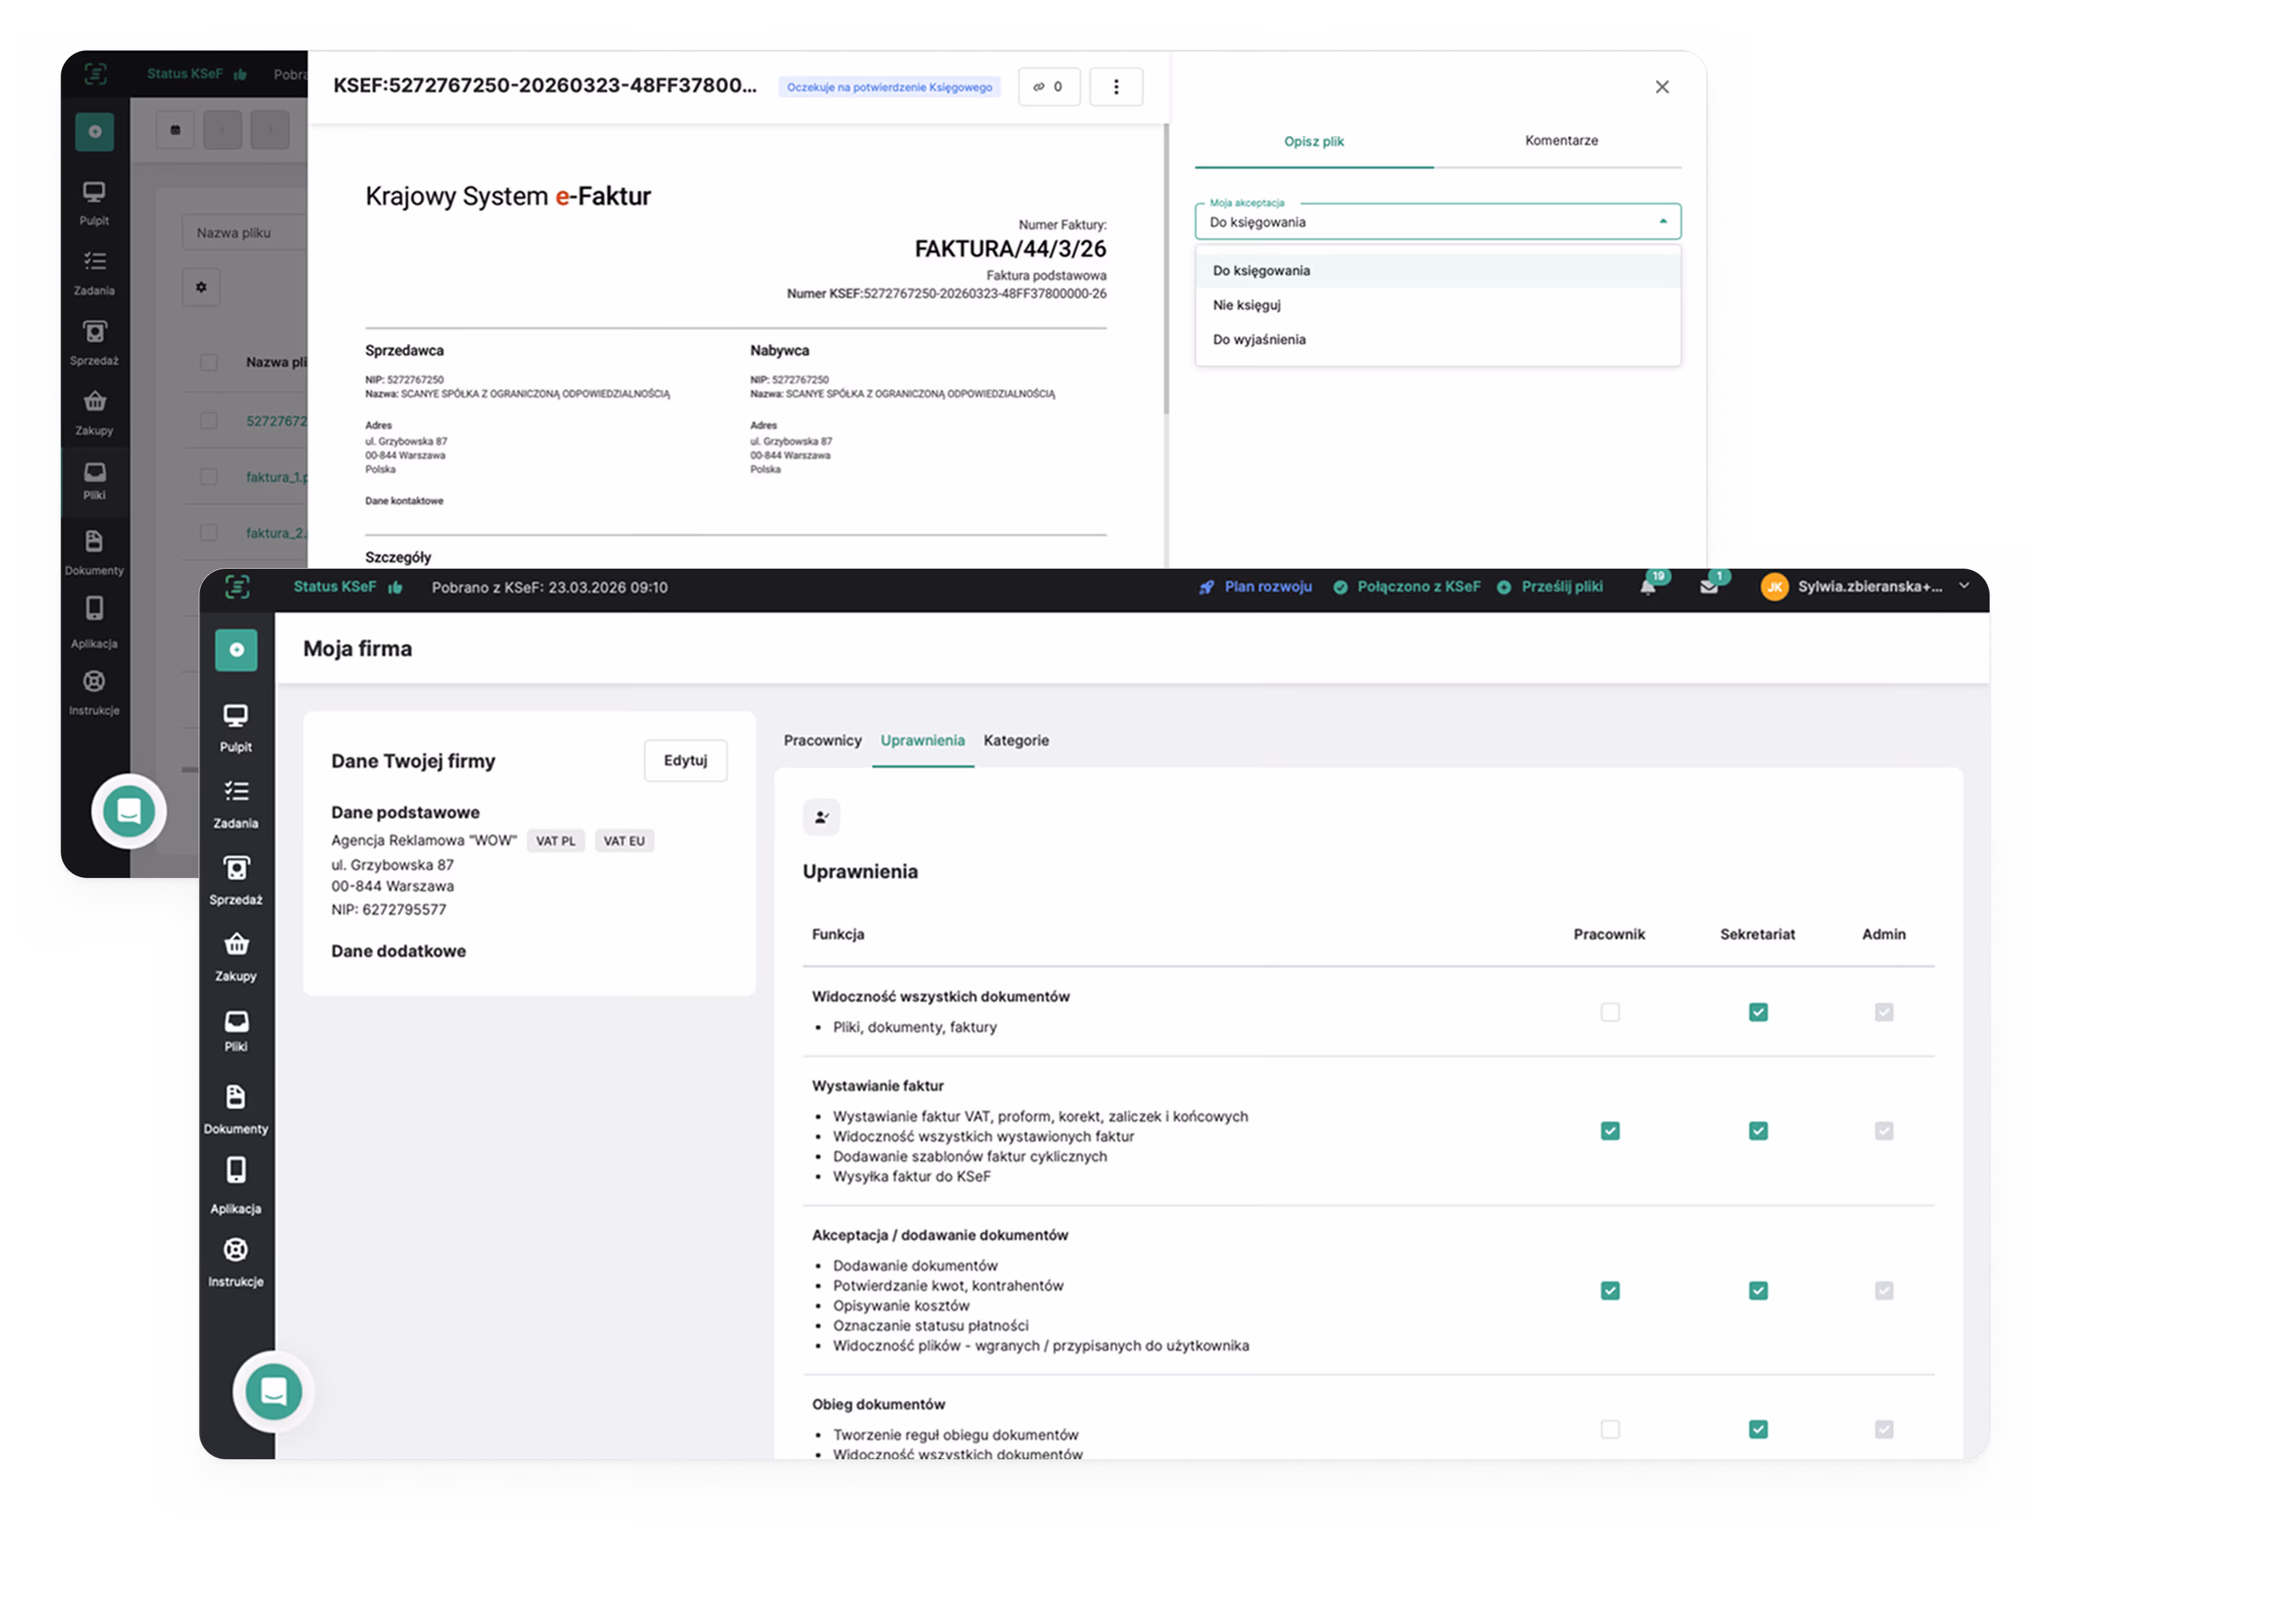
Task: Toggle Sekretariat for Widoczność wszystkich dokumentów
Action: [1758, 1012]
